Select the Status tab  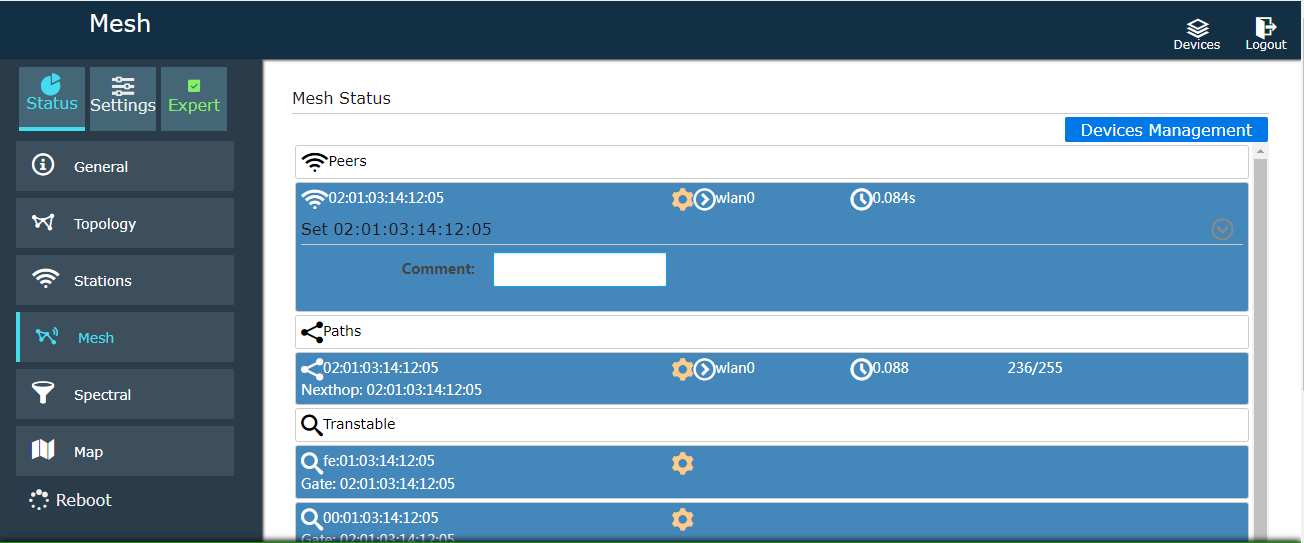pyautogui.click(x=52, y=98)
